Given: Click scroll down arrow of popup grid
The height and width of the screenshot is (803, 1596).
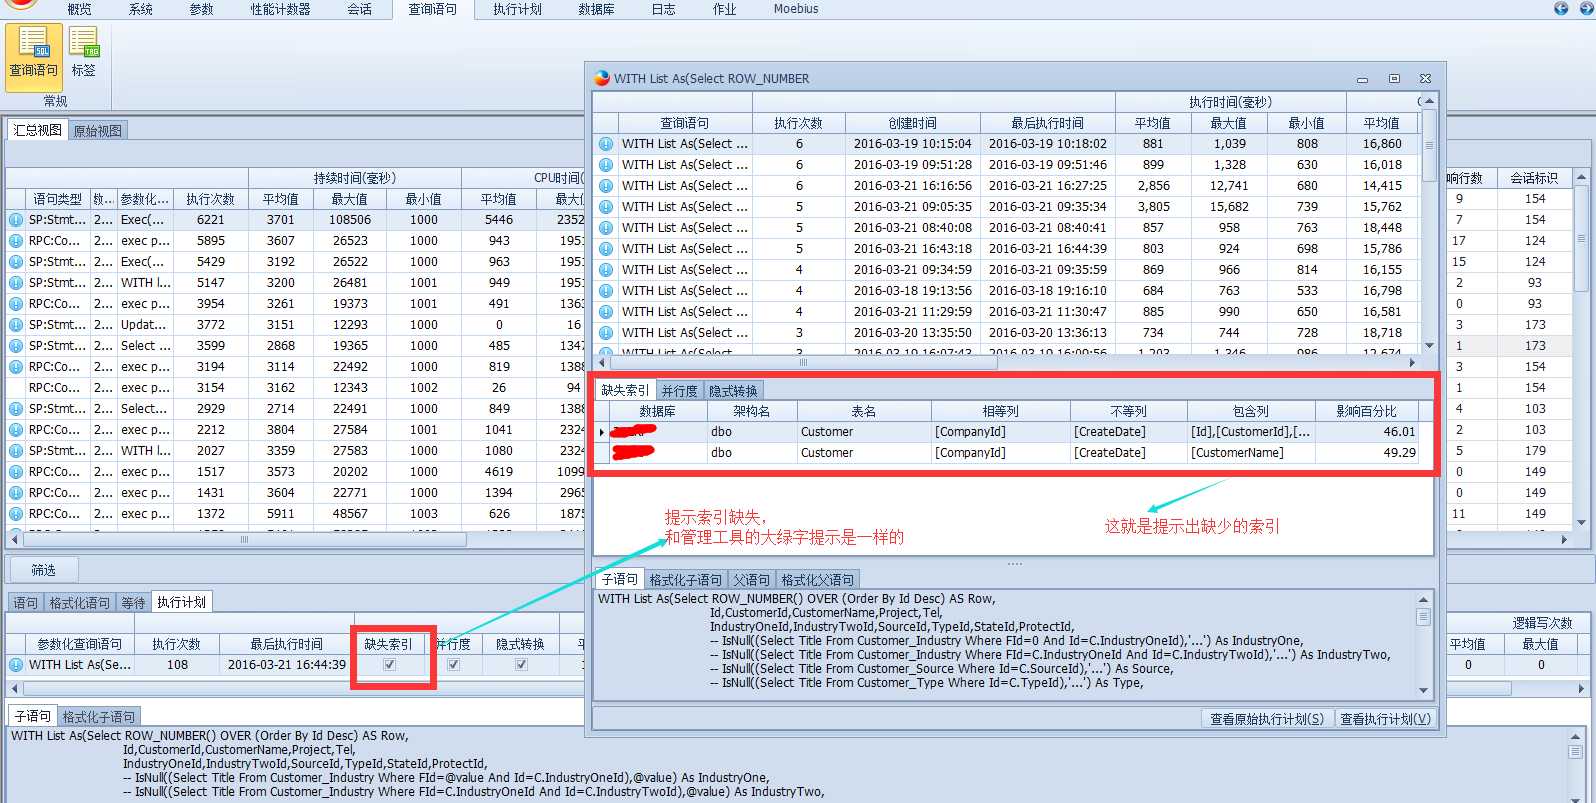Looking at the screenshot, I should tap(1429, 345).
